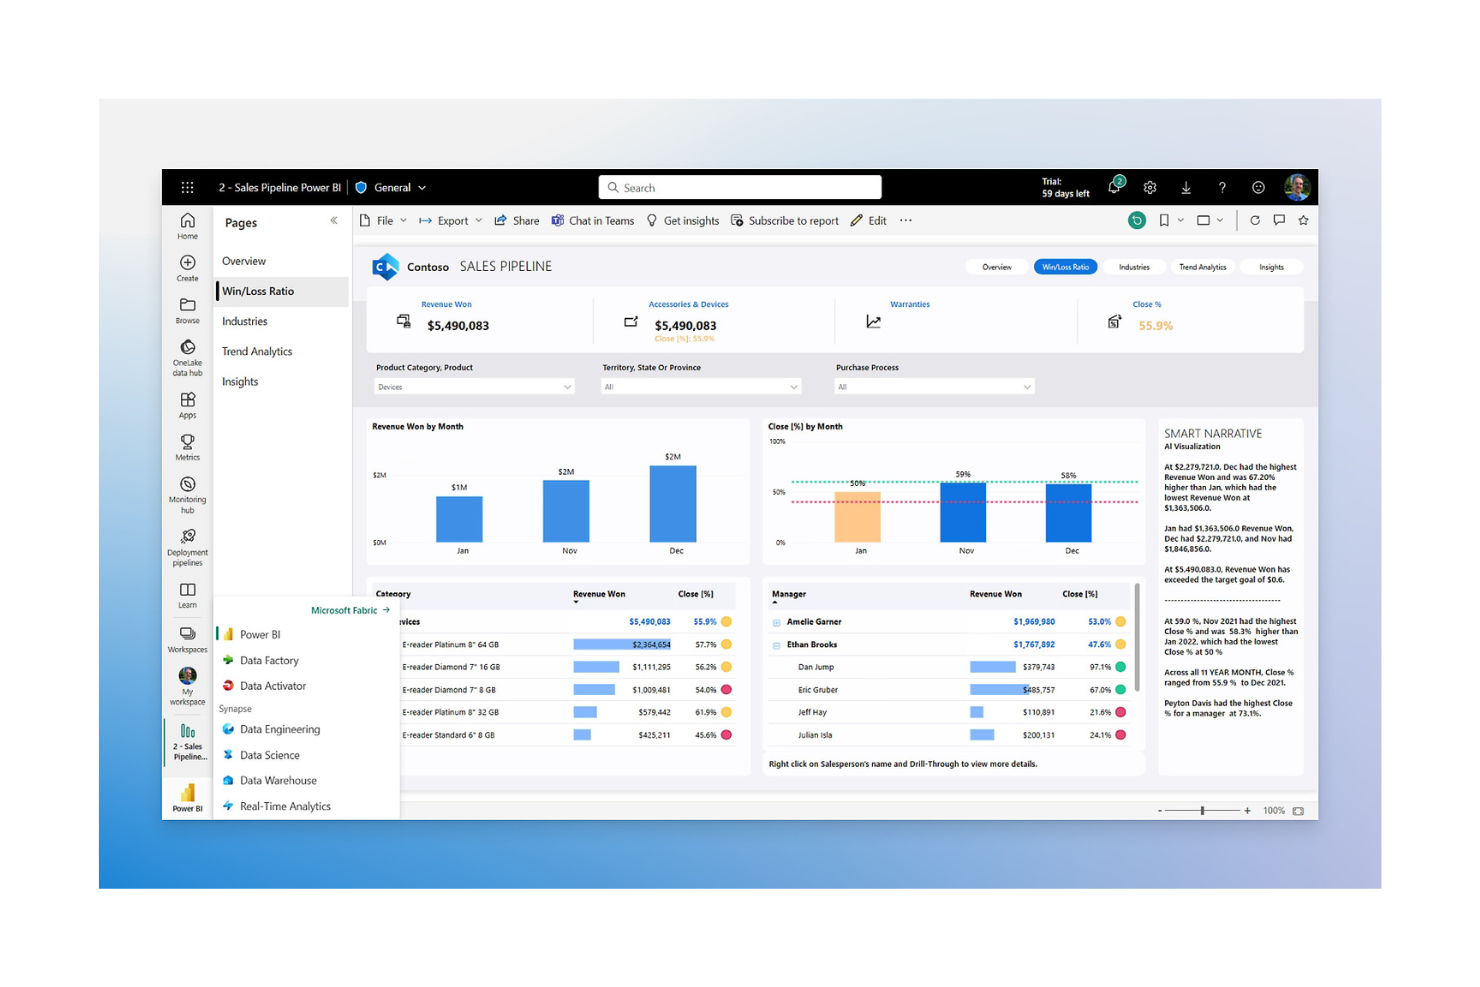Add the report to favorites via star icon

click(1303, 220)
